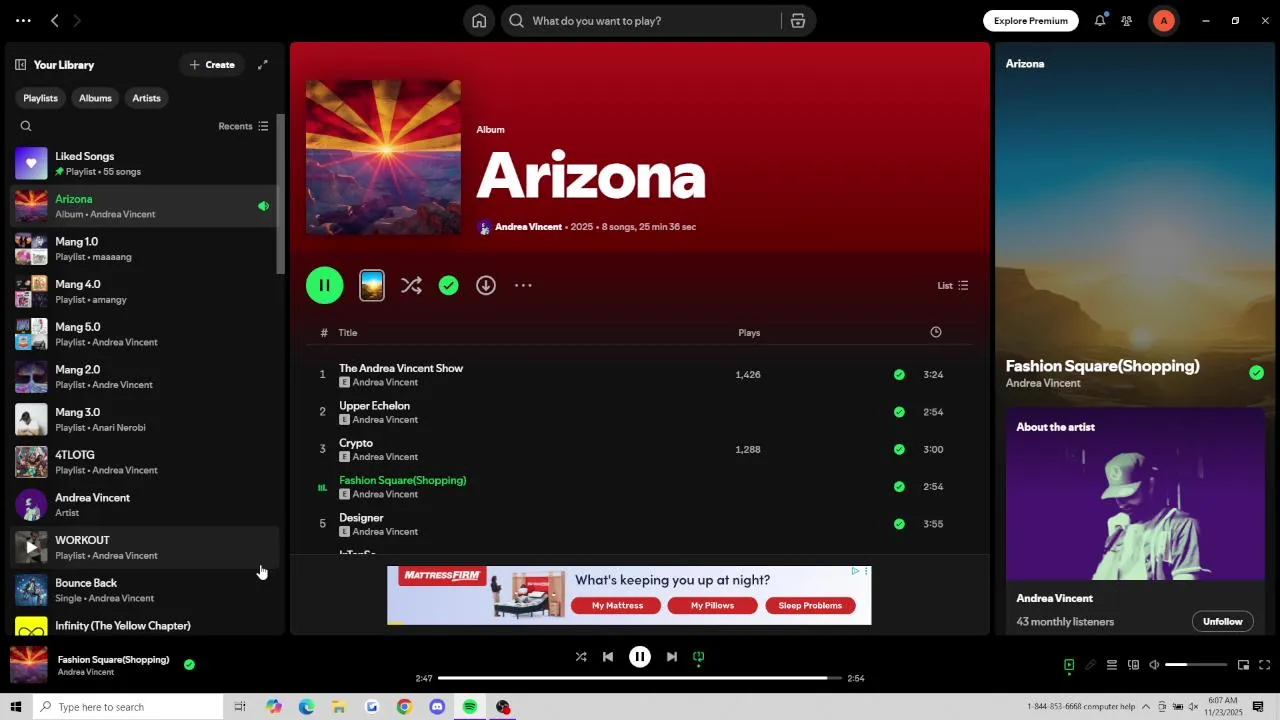1280x720 pixels.
Task: Open the Home icon
Action: (479, 21)
